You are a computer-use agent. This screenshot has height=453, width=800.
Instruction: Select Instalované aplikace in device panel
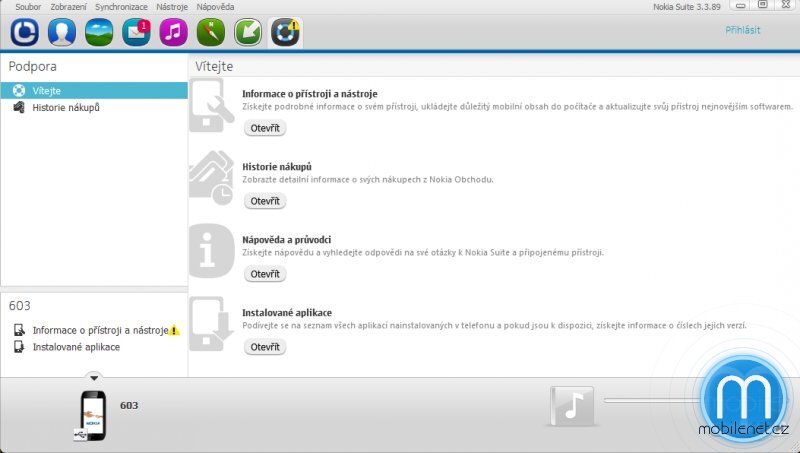76,347
